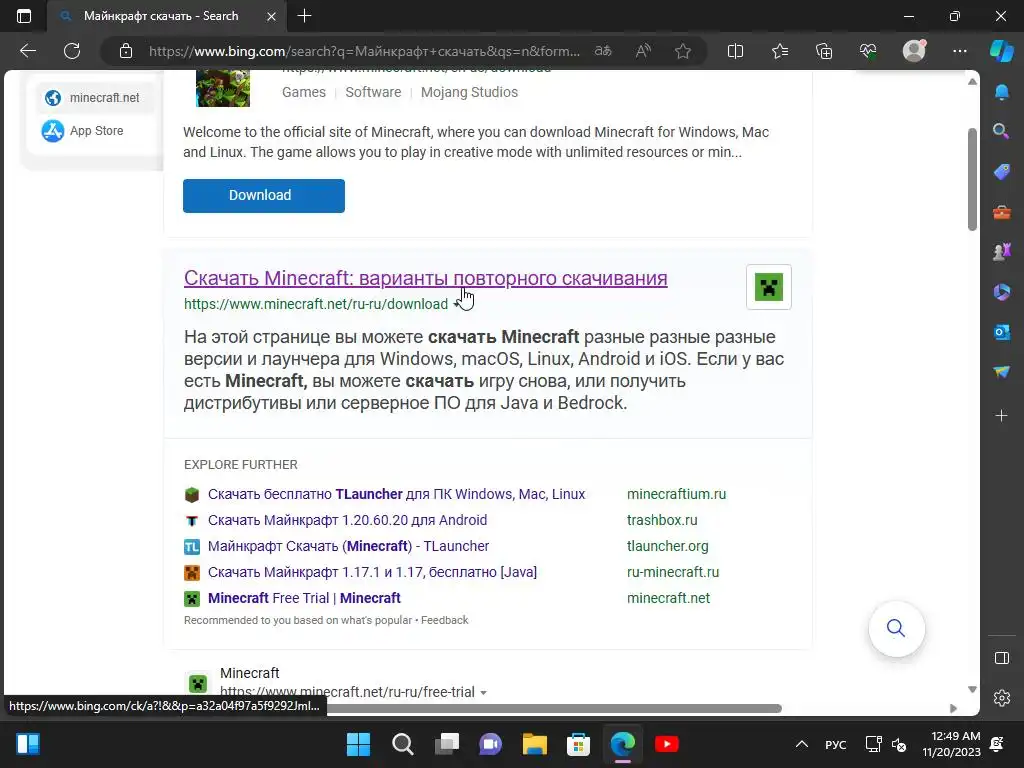The image size is (1024, 768).
Task: Open Collections icon
Action: (824, 51)
